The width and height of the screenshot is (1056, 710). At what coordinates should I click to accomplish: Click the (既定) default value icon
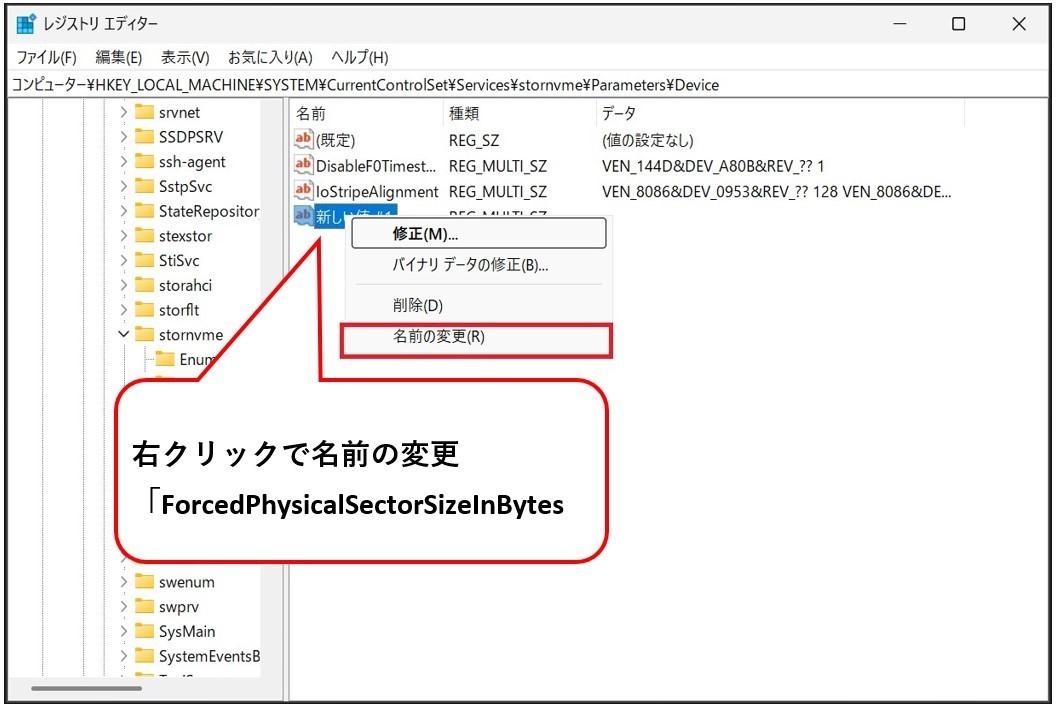(x=303, y=141)
